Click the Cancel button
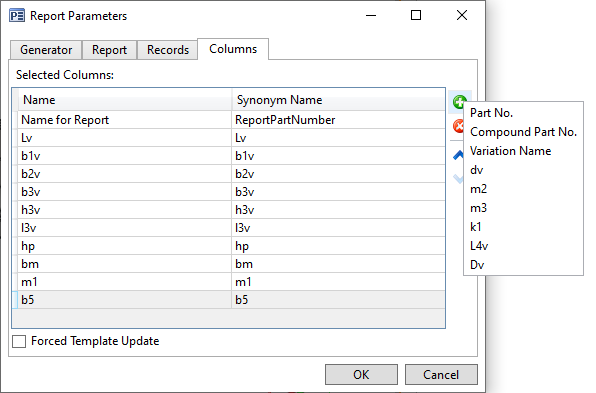The width and height of the screenshot is (596, 393). pyautogui.click(x=441, y=374)
